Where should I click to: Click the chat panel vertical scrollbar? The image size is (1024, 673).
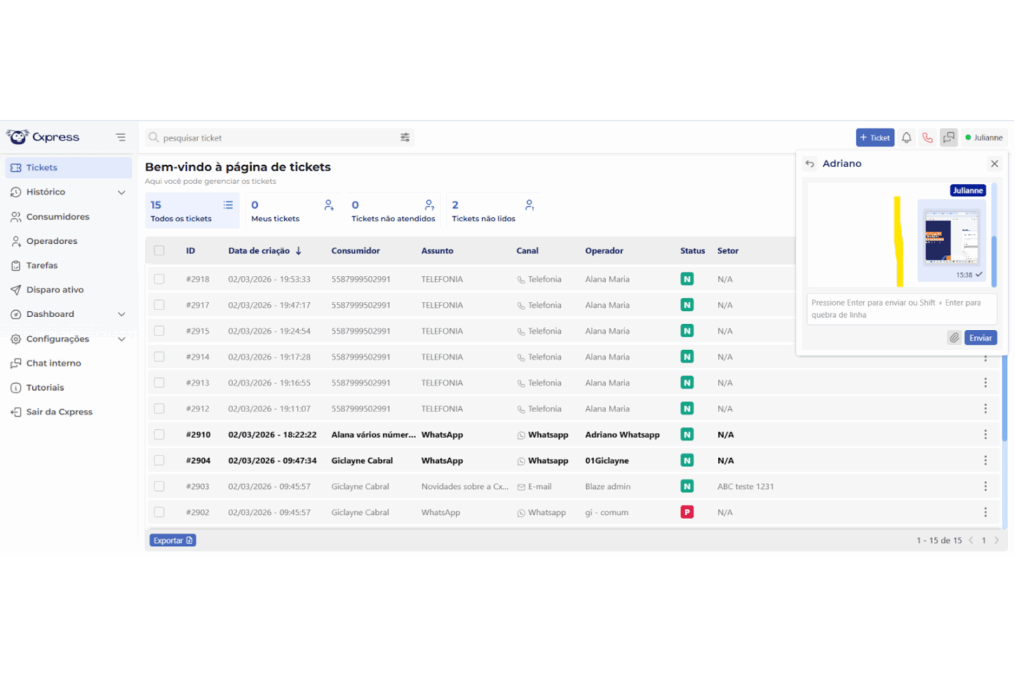click(x=993, y=259)
